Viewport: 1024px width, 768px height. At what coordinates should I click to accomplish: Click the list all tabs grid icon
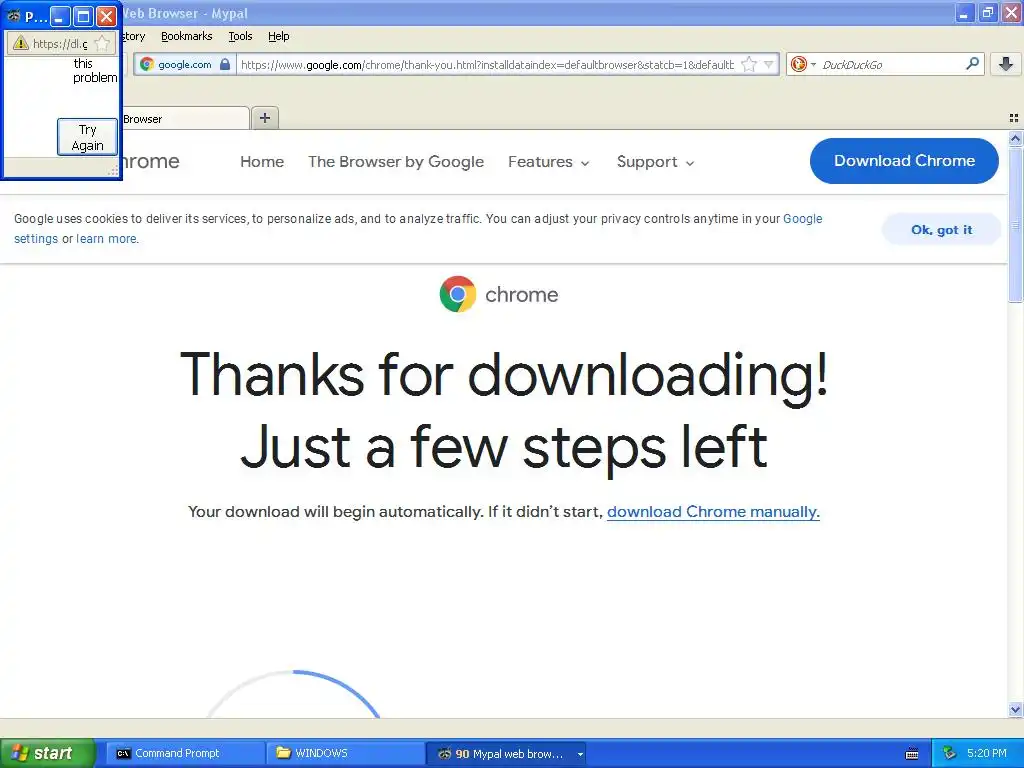point(1014,118)
